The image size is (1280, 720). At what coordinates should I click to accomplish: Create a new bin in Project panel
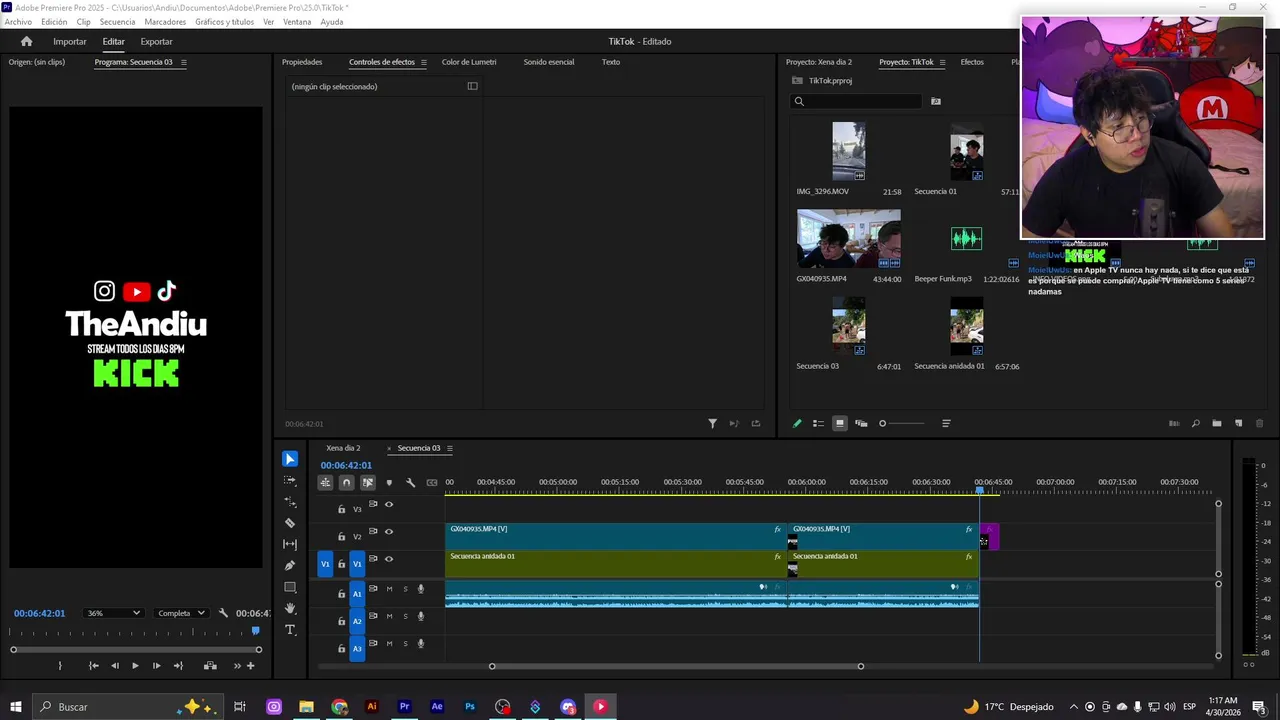[1217, 424]
